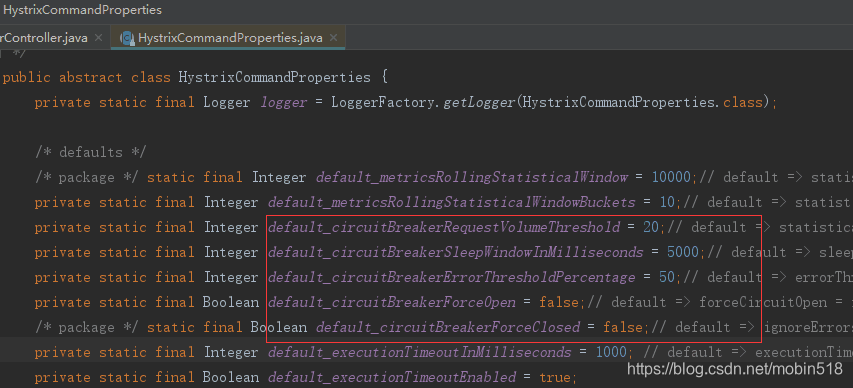
Task: Close the HystrixCommandProperties.java tab
Action: [333, 38]
